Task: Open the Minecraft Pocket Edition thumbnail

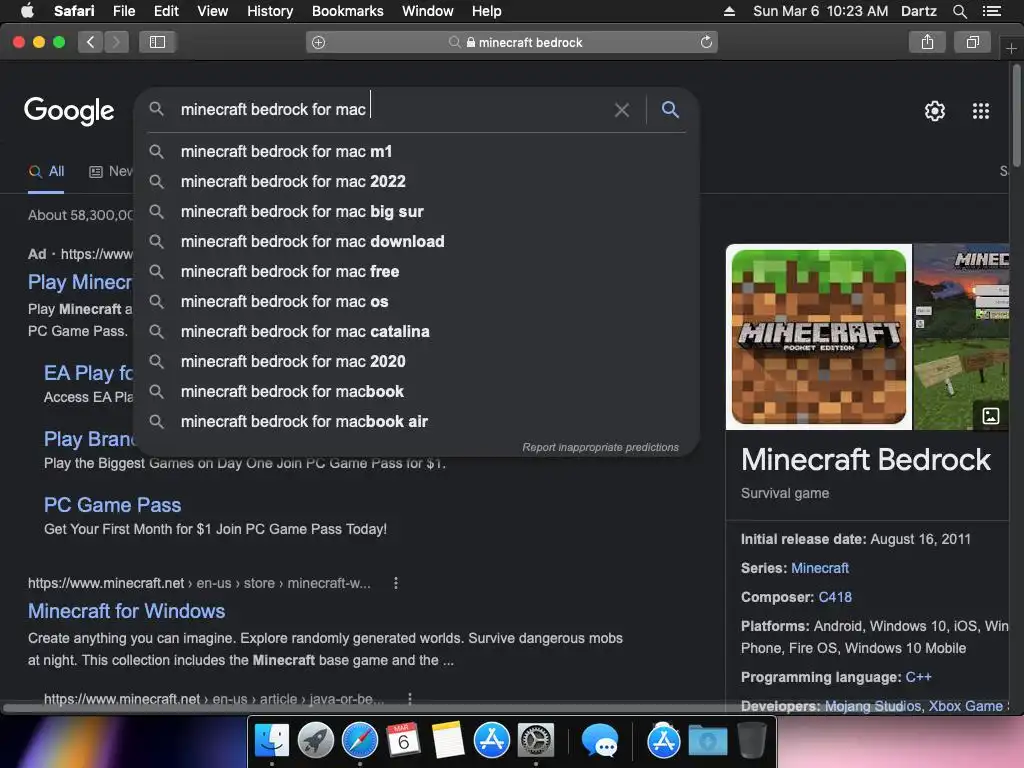Action: pyautogui.click(x=819, y=337)
